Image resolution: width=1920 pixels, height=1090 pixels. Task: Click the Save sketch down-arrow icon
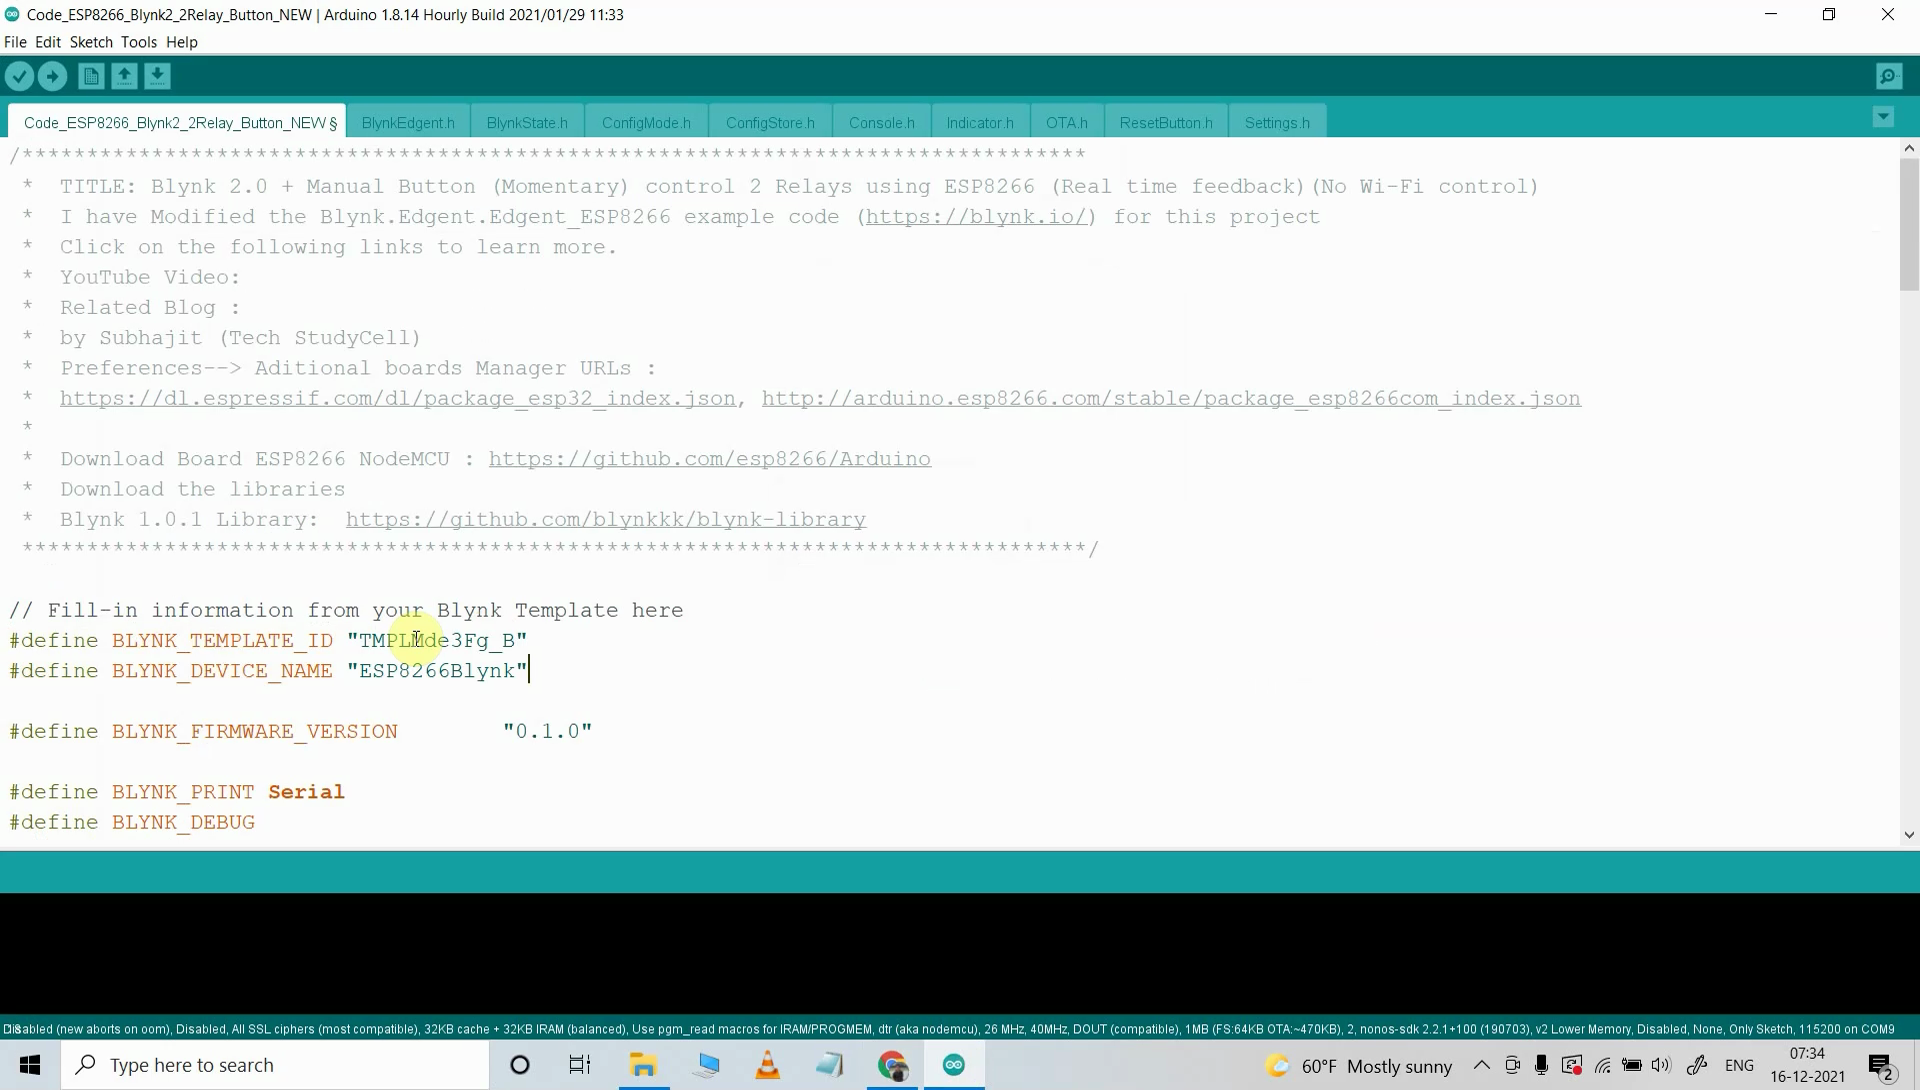click(157, 76)
